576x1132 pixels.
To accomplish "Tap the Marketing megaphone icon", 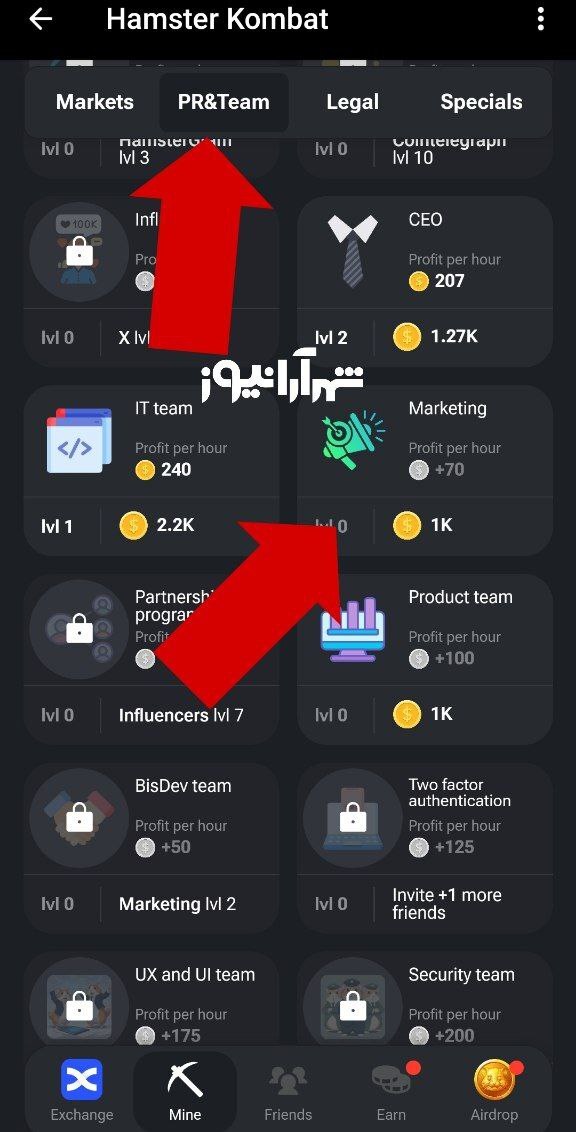I will pyautogui.click(x=353, y=440).
